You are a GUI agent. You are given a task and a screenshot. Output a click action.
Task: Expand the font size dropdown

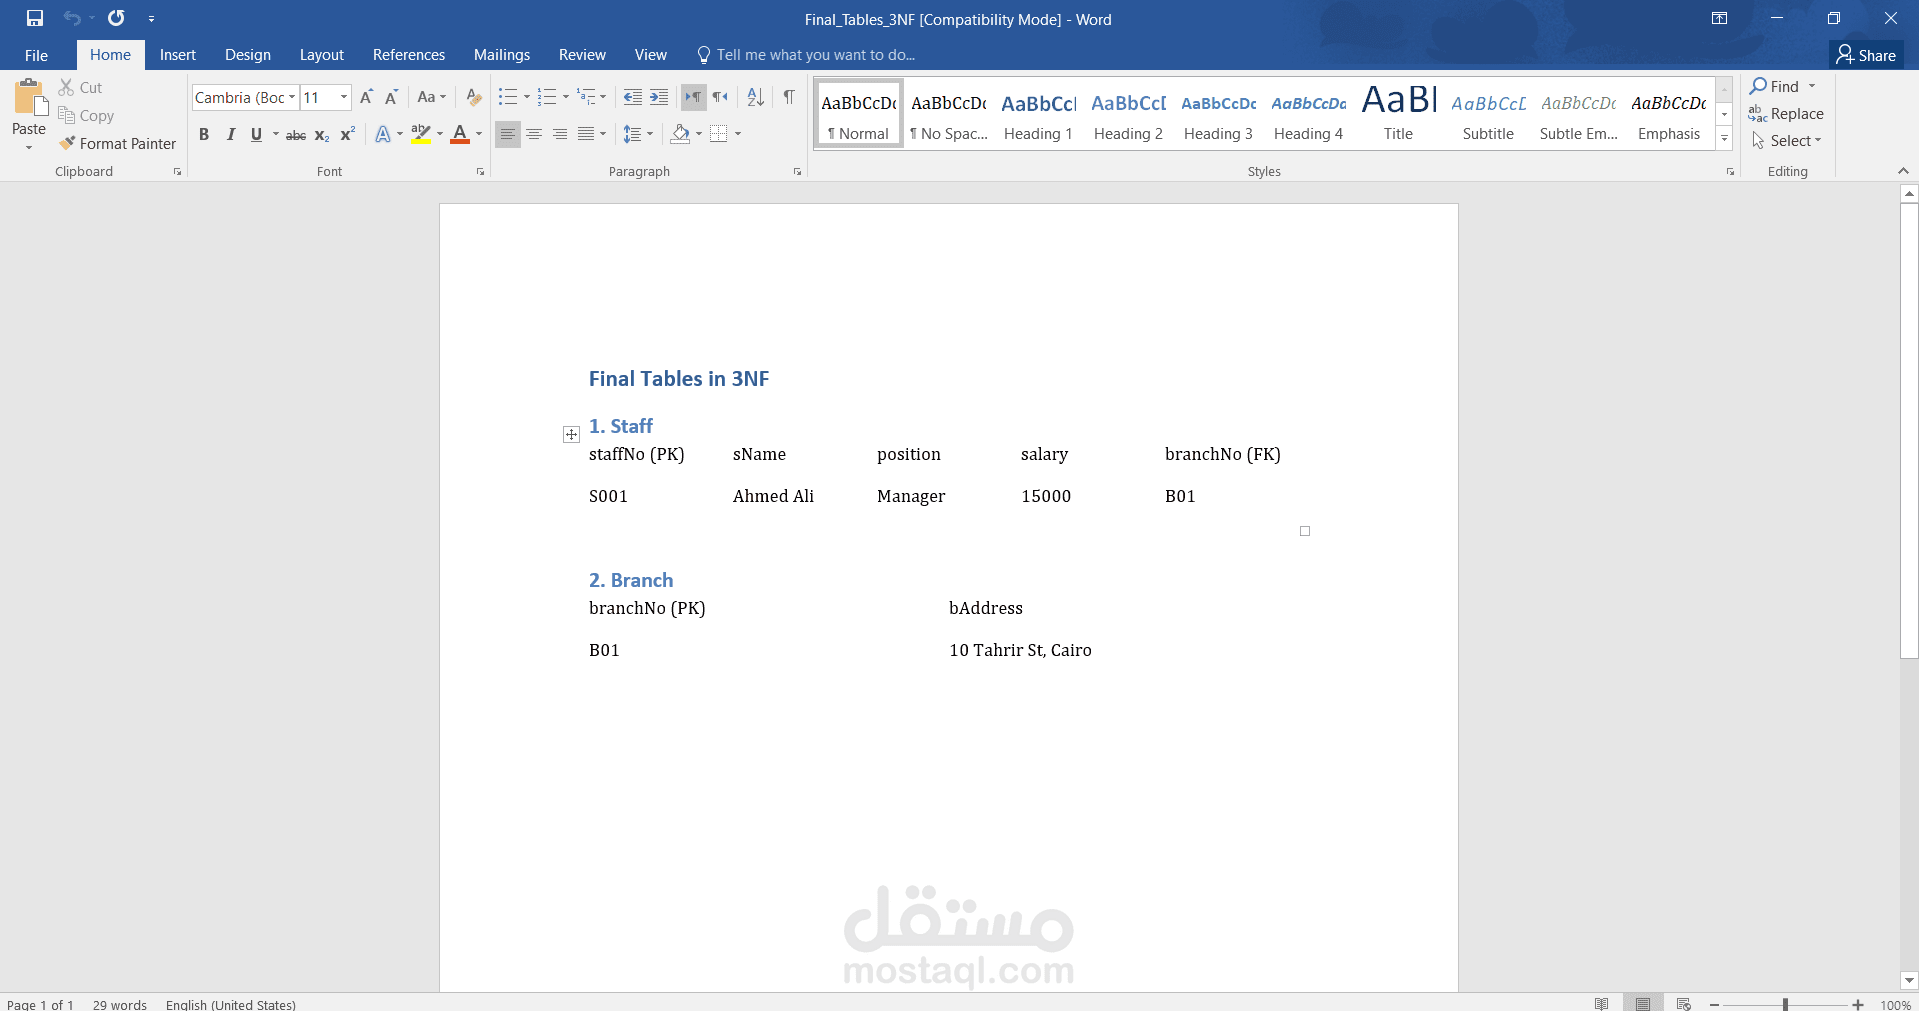coord(344,97)
